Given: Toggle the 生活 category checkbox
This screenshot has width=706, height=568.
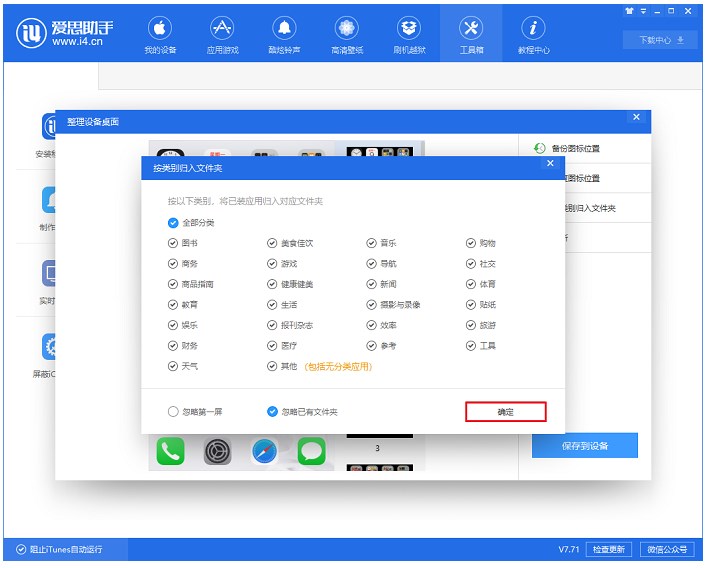Looking at the screenshot, I should [x=272, y=305].
